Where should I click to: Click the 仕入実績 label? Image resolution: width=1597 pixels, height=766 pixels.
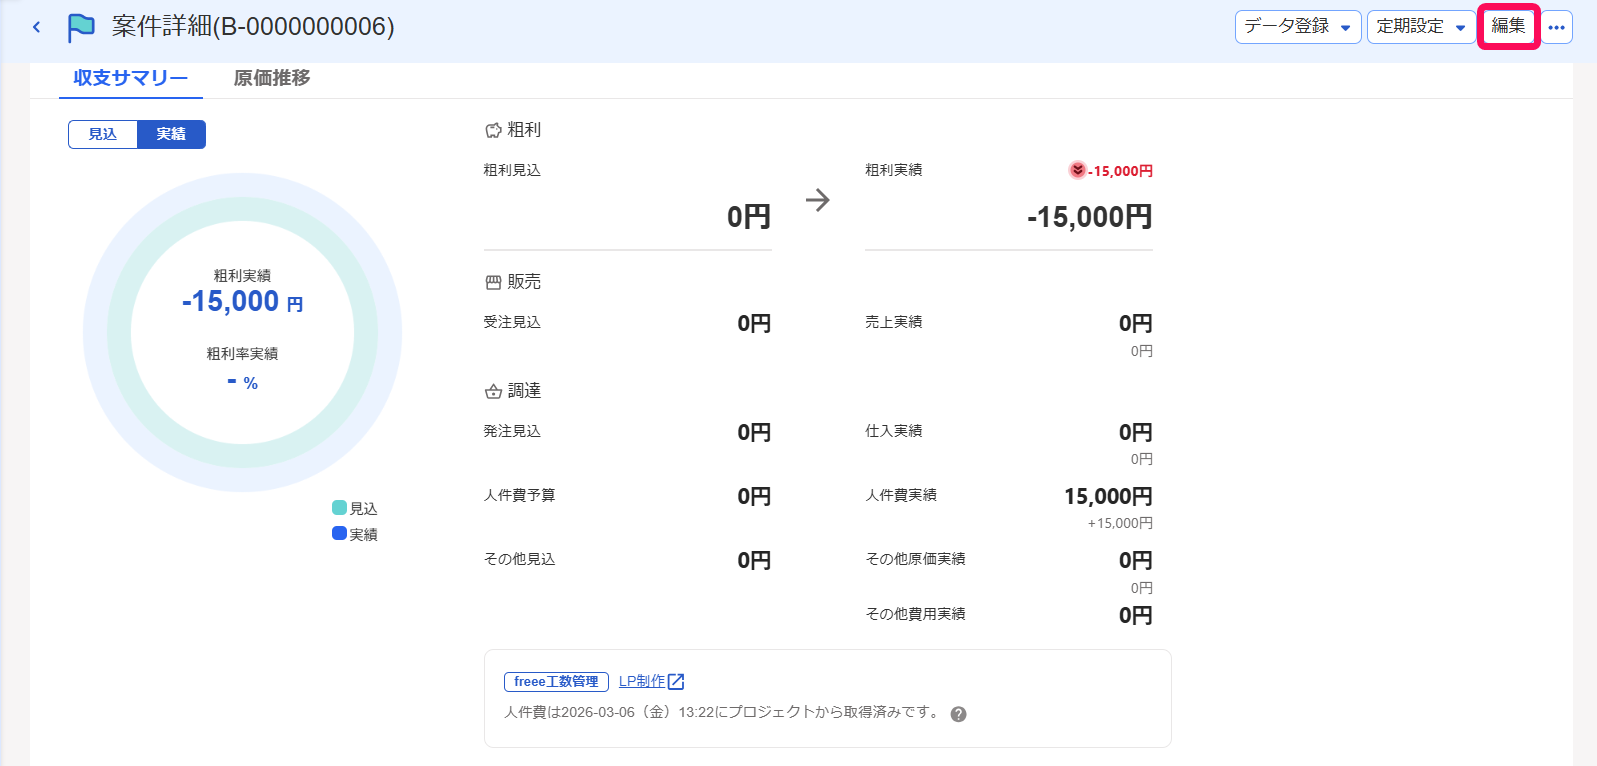pos(894,431)
